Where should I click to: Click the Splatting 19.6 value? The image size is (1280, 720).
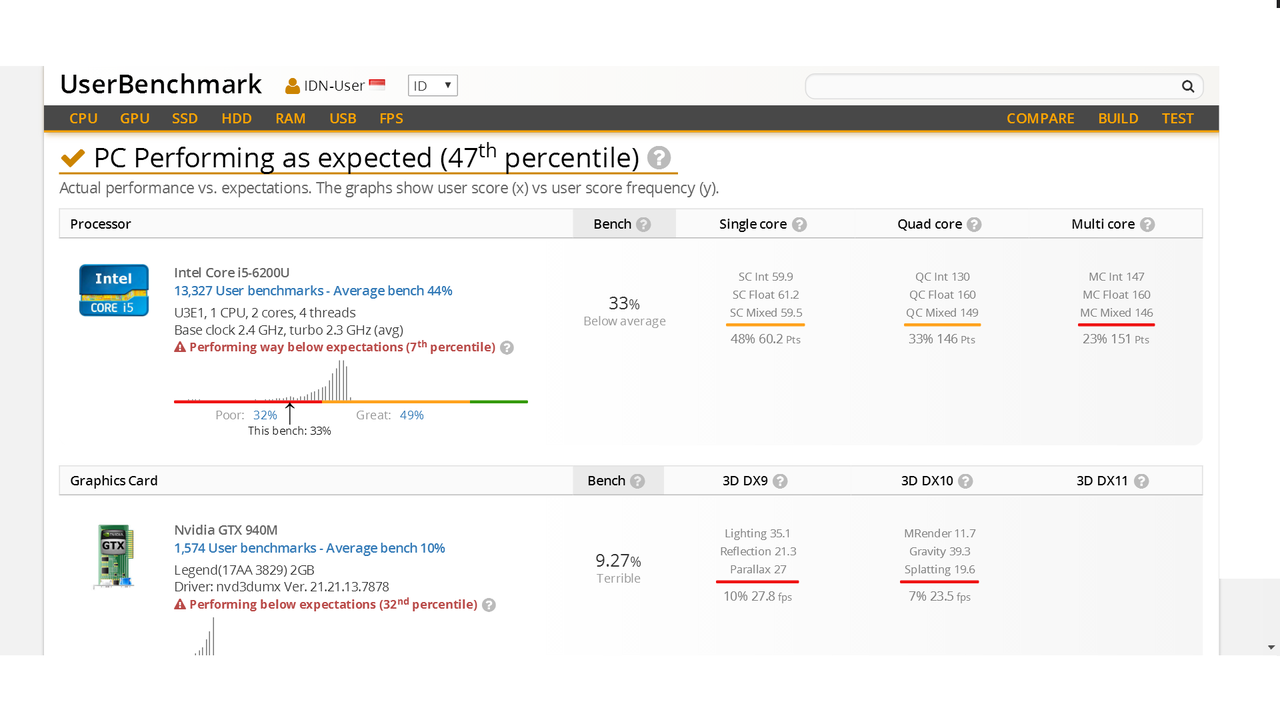click(940, 570)
